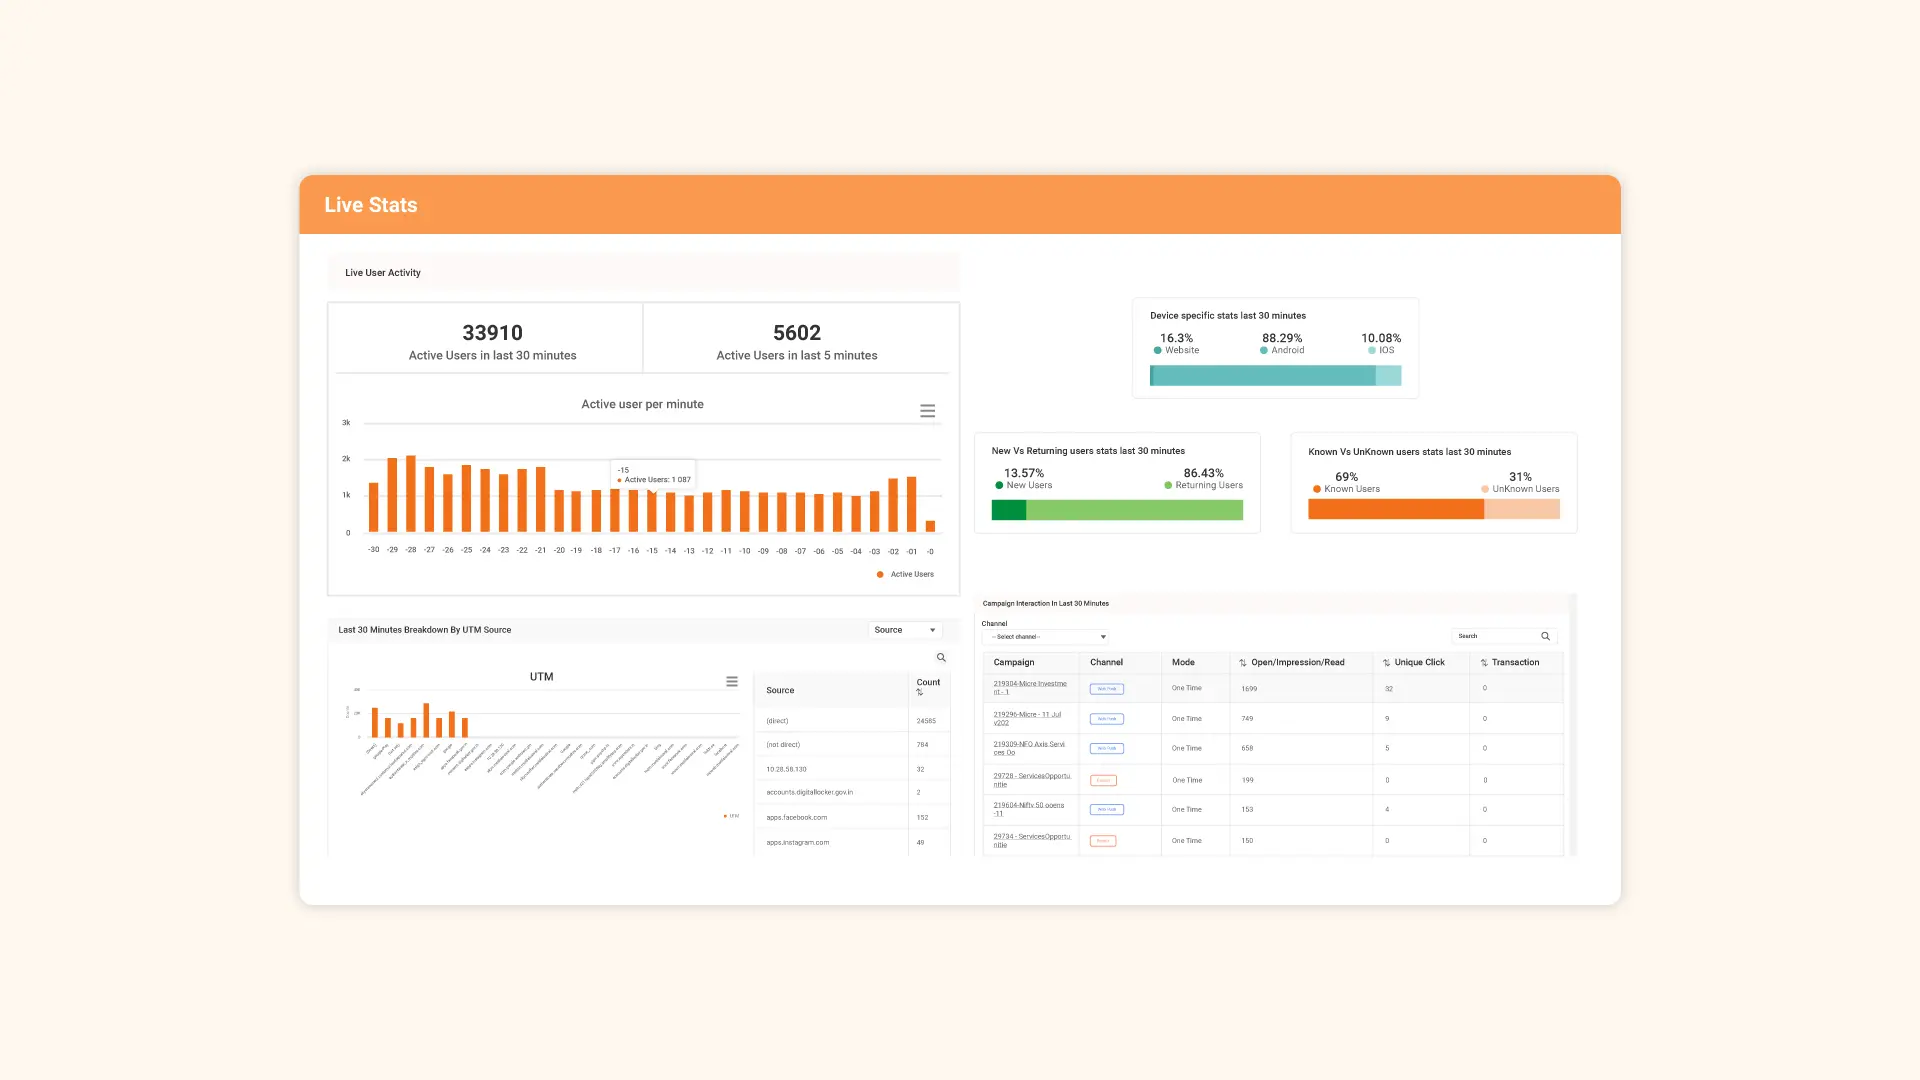
Task: Sort the Transaction column
Action: coord(1482,662)
